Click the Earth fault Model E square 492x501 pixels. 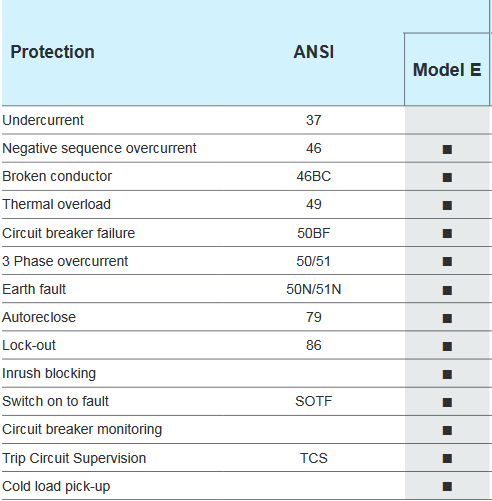click(447, 290)
